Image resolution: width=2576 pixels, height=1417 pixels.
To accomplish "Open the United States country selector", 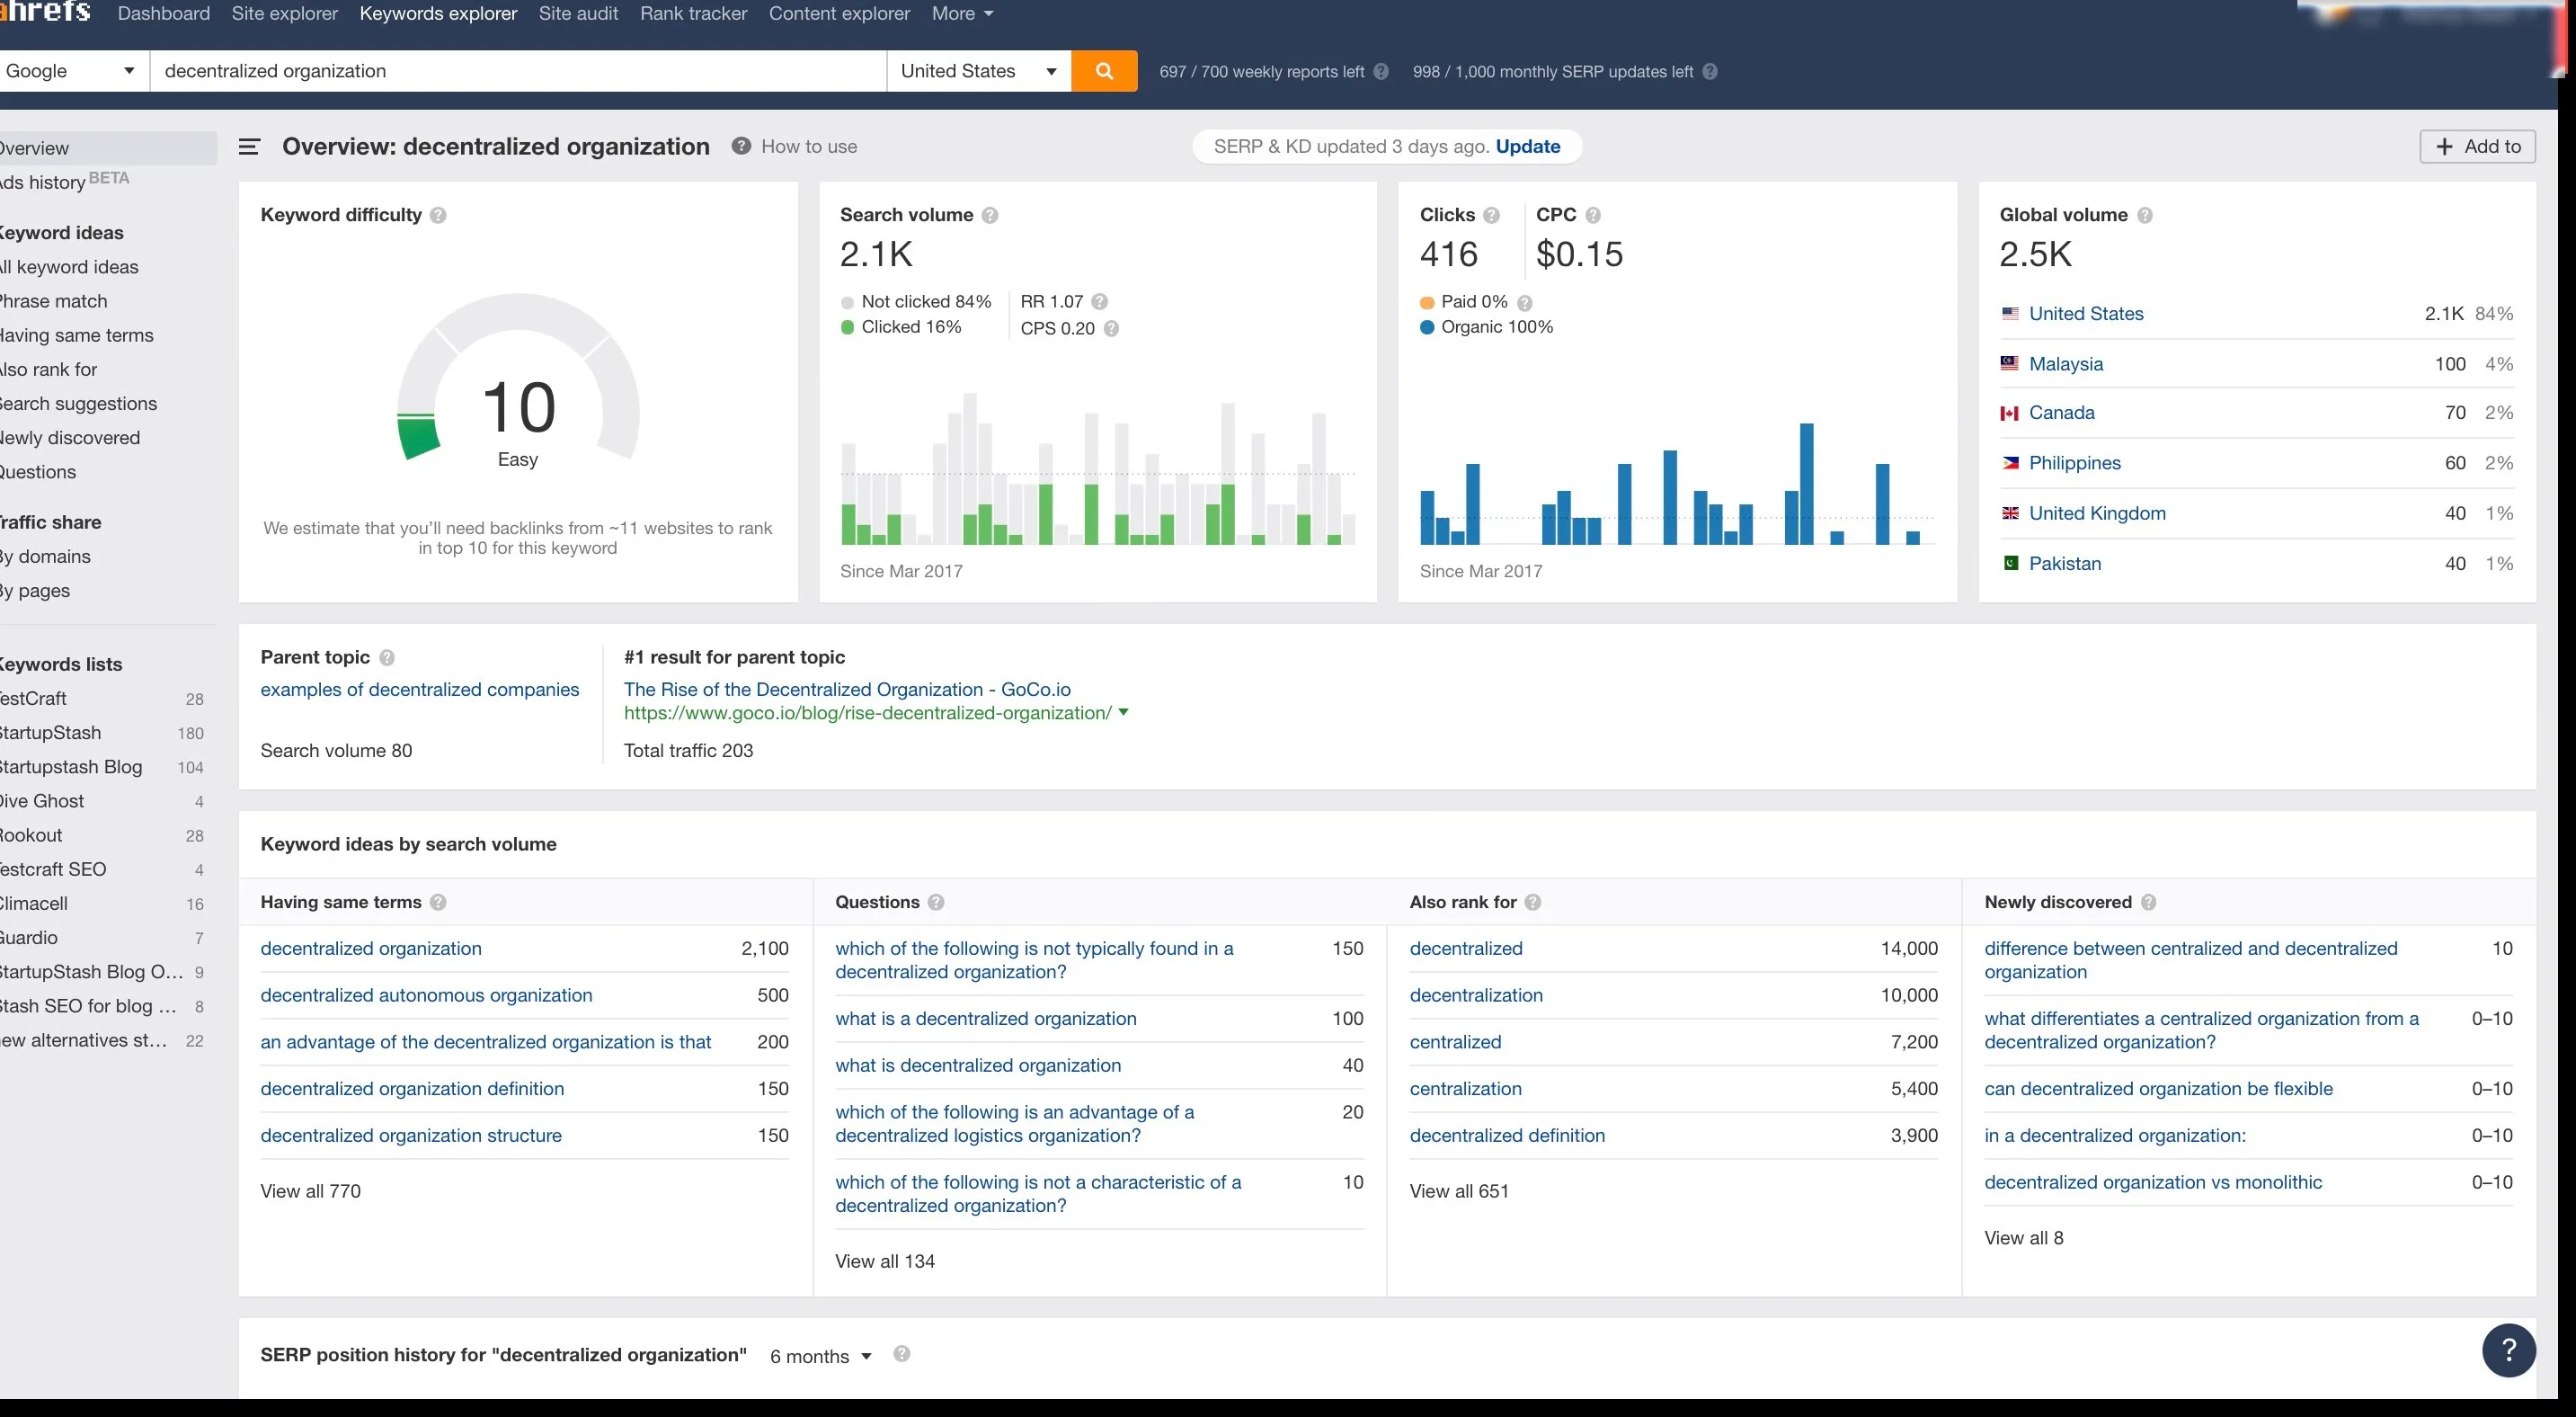I will tap(977, 71).
